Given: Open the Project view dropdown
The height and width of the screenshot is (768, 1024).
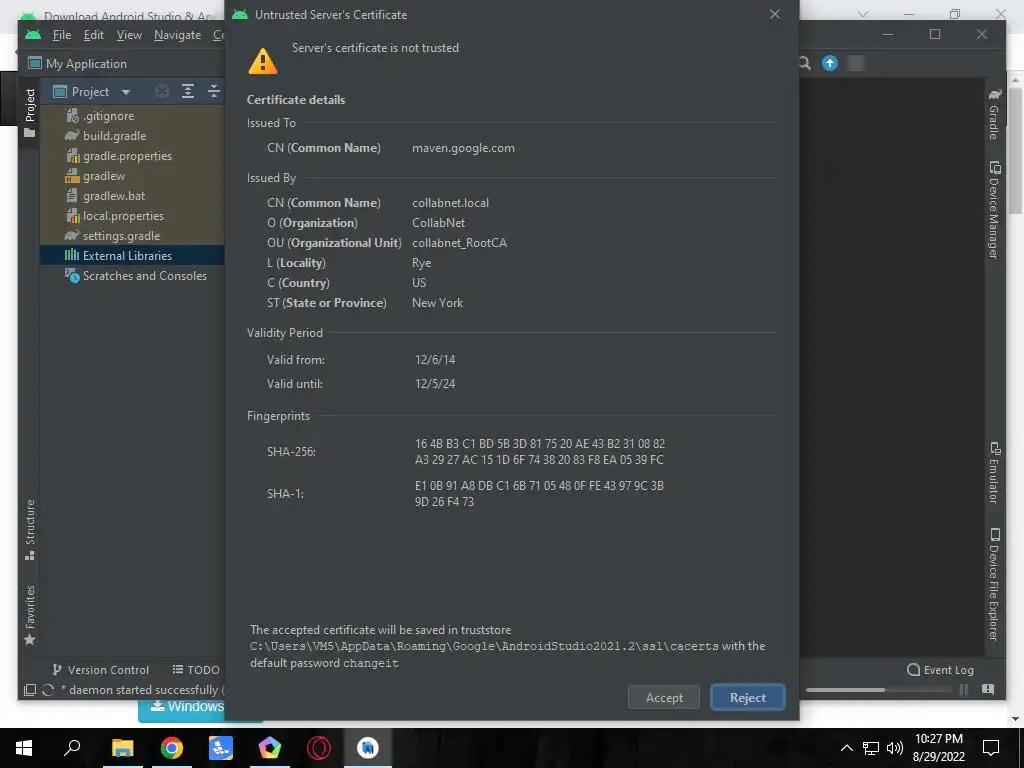Looking at the screenshot, I should point(126,92).
